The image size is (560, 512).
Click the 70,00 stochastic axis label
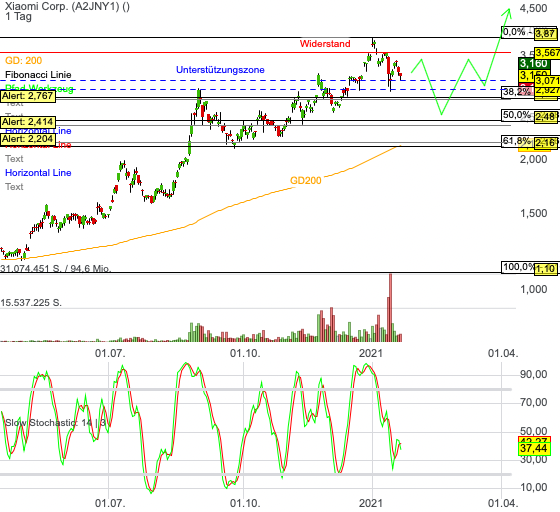point(533,402)
